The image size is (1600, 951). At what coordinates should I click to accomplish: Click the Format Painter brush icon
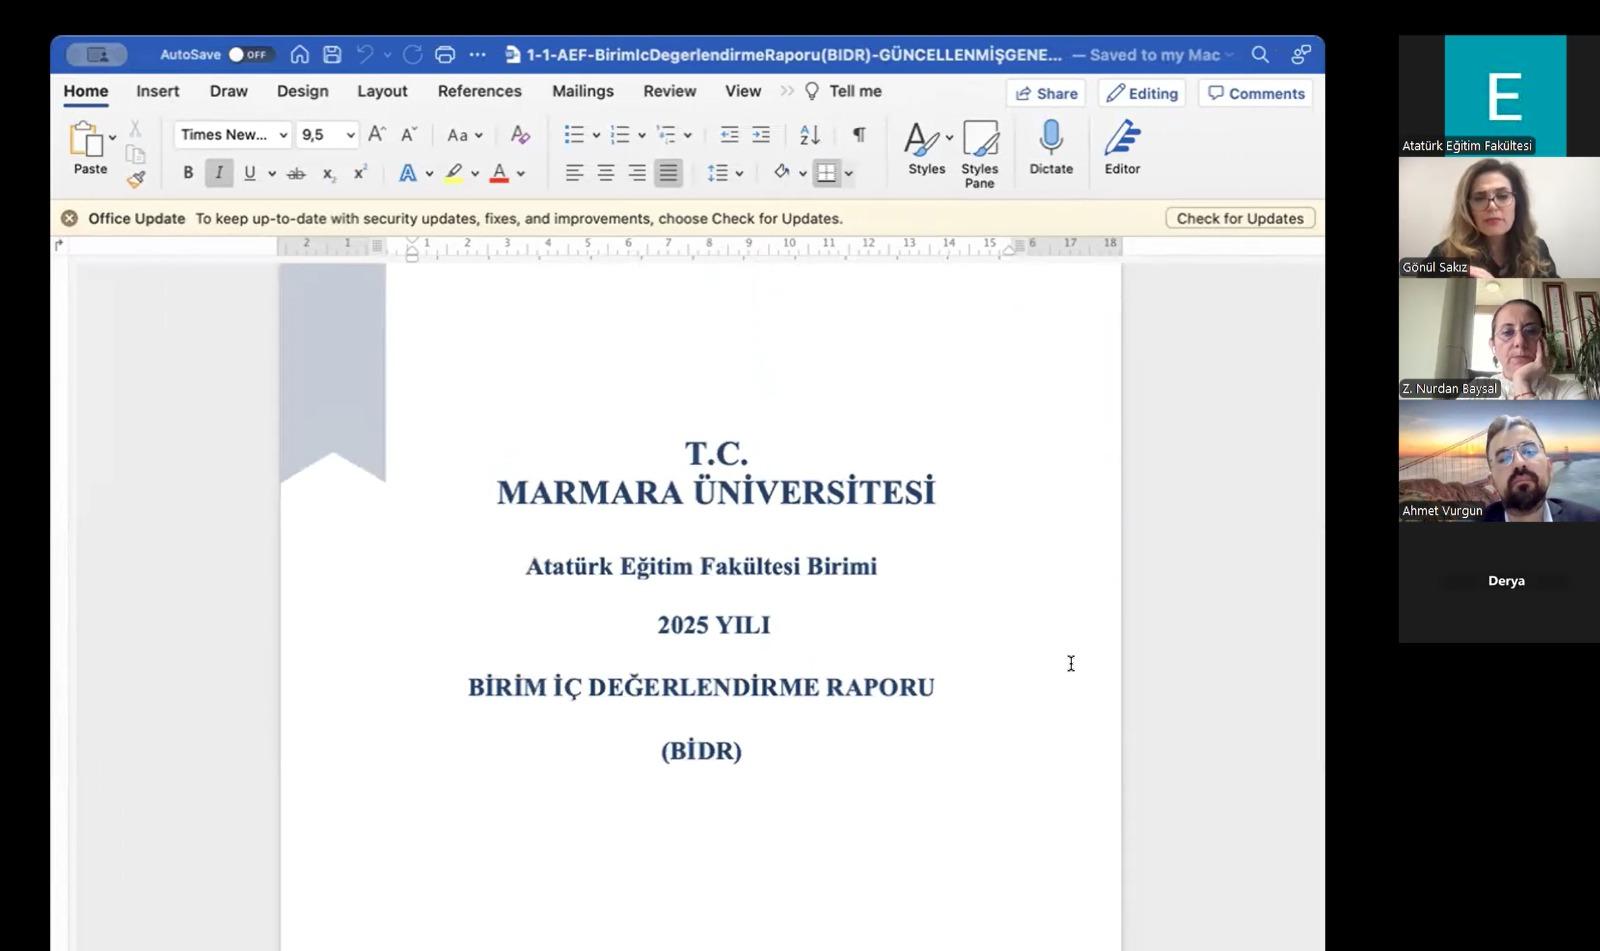tap(136, 180)
